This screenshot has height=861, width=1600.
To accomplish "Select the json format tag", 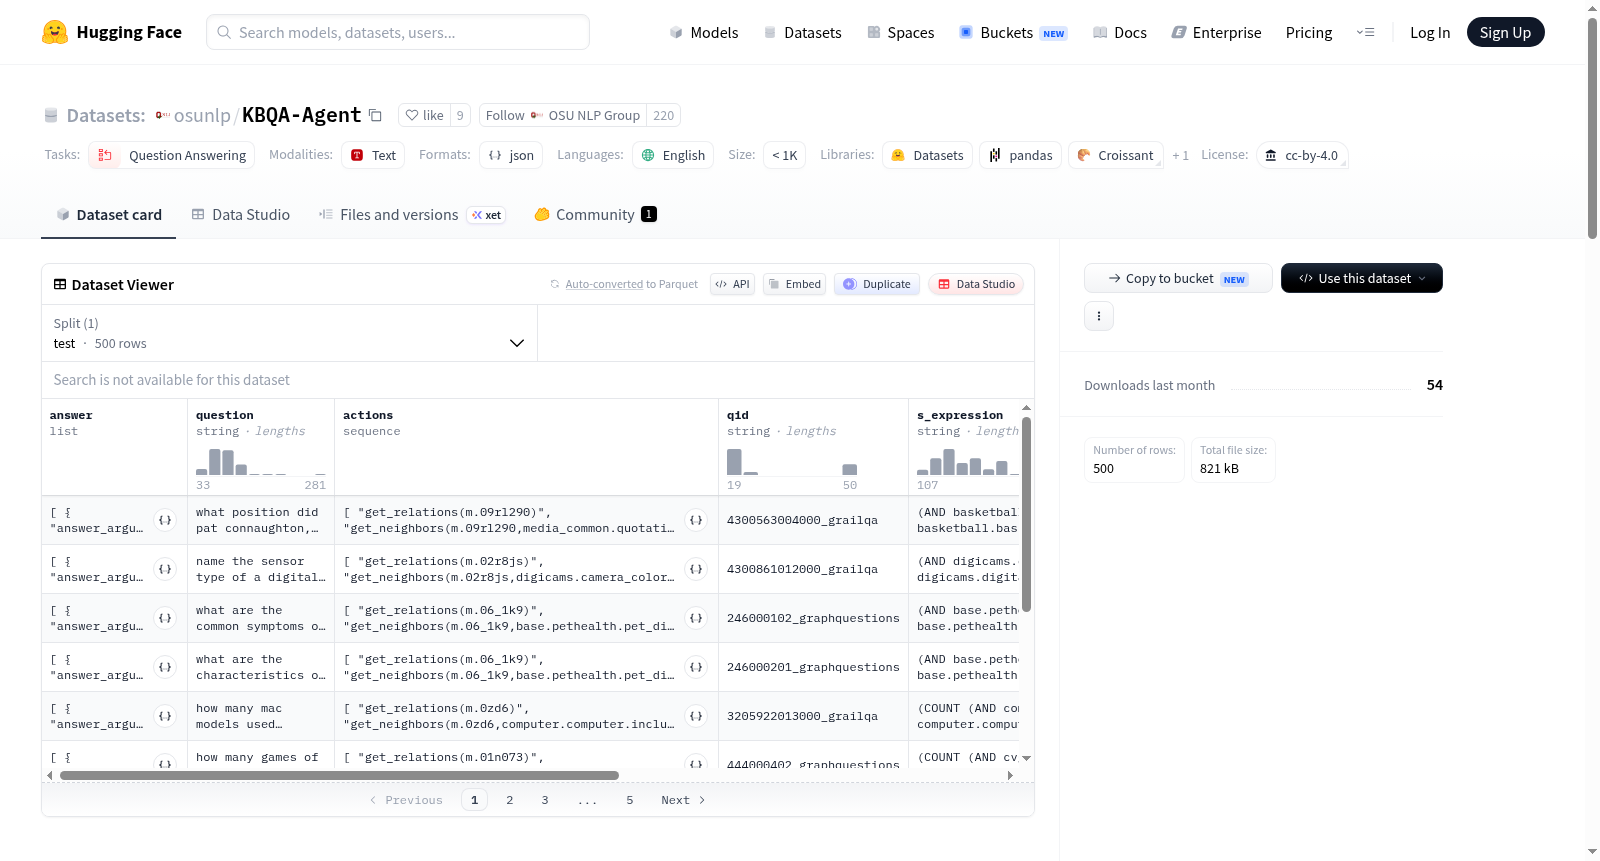I will coord(510,155).
